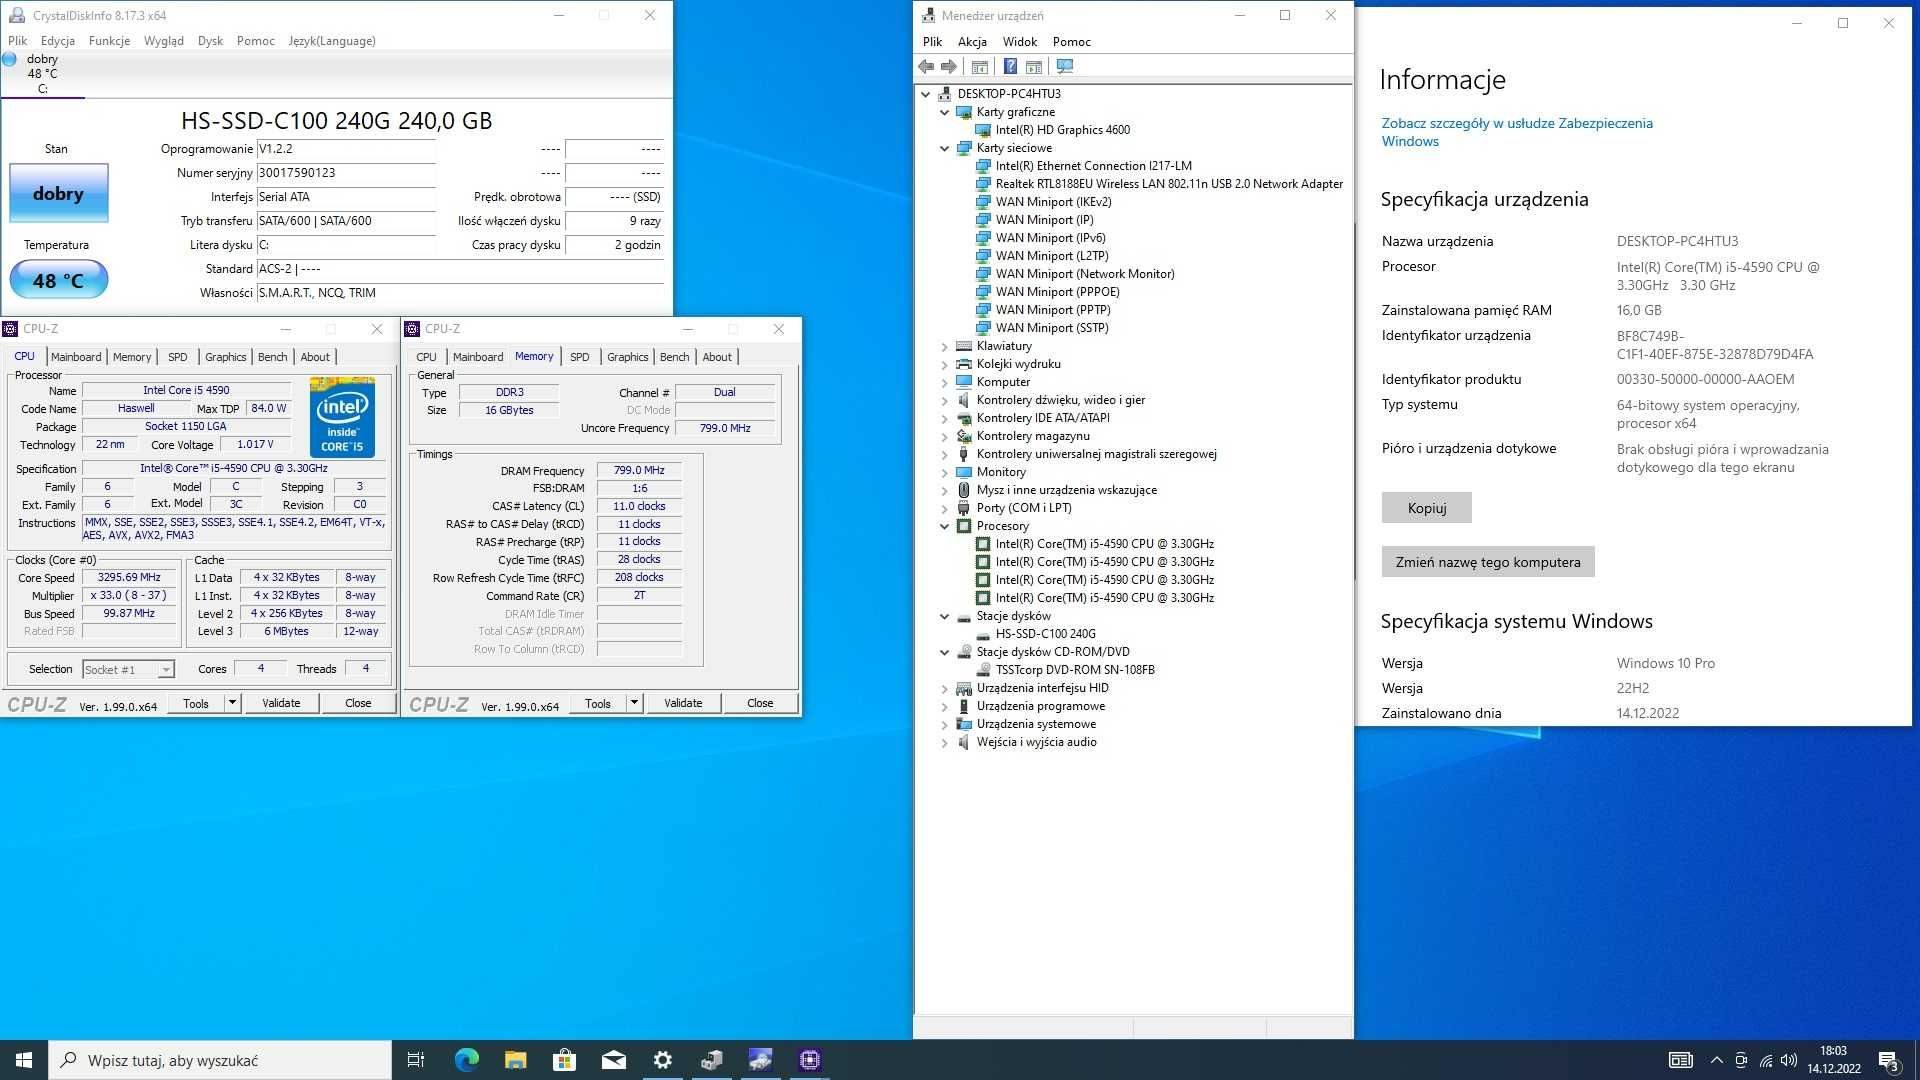This screenshot has width=1920, height=1080.
Task: Switch to Mainboard tab in left CPU-Z
Action: click(76, 357)
